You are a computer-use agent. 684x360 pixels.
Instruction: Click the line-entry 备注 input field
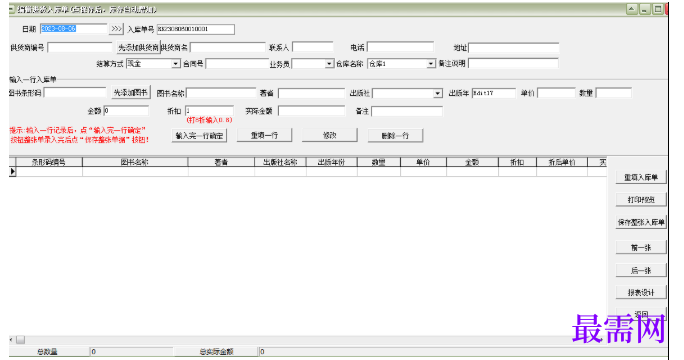pyautogui.click(x=407, y=111)
